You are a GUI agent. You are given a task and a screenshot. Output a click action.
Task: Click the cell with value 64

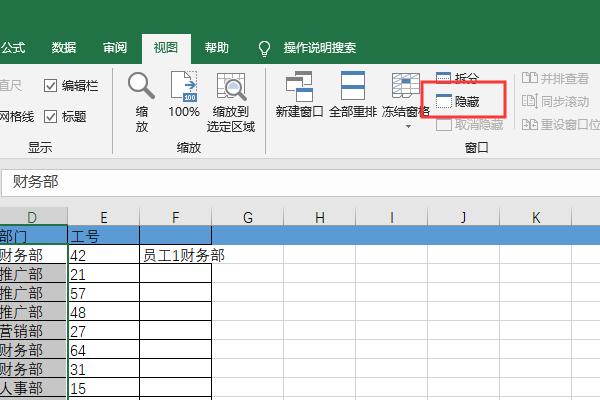point(103,350)
